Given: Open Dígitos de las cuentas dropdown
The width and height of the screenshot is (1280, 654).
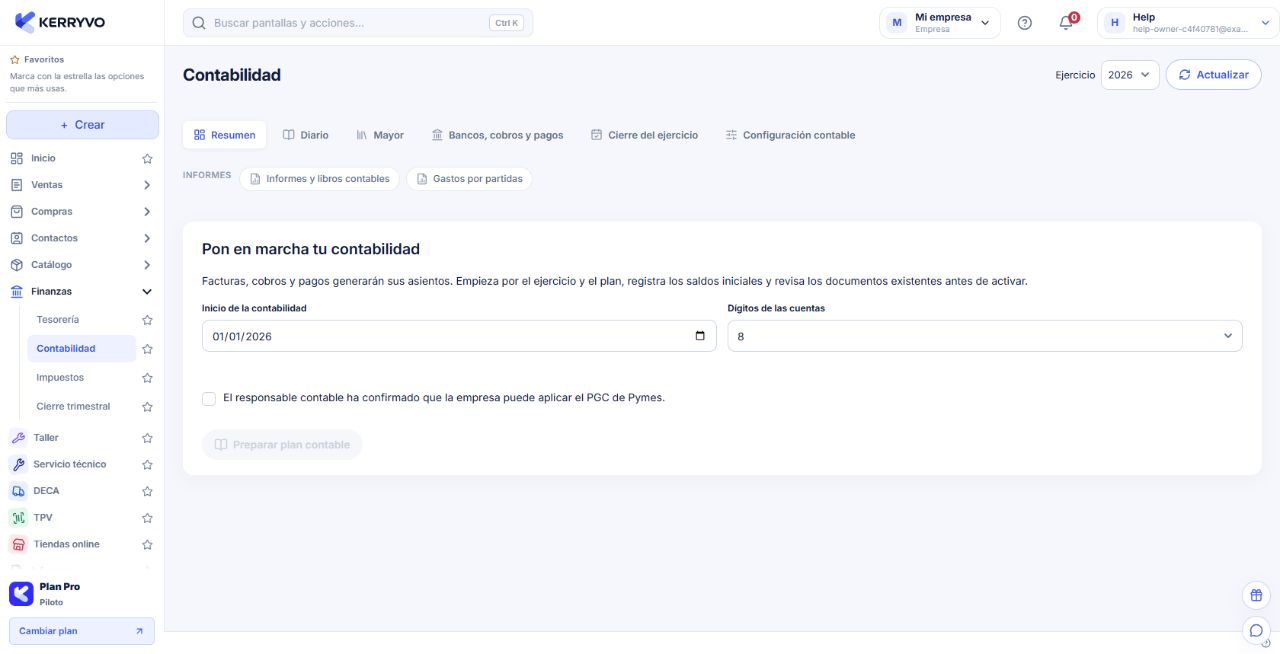Looking at the screenshot, I should tap(985, 336).
